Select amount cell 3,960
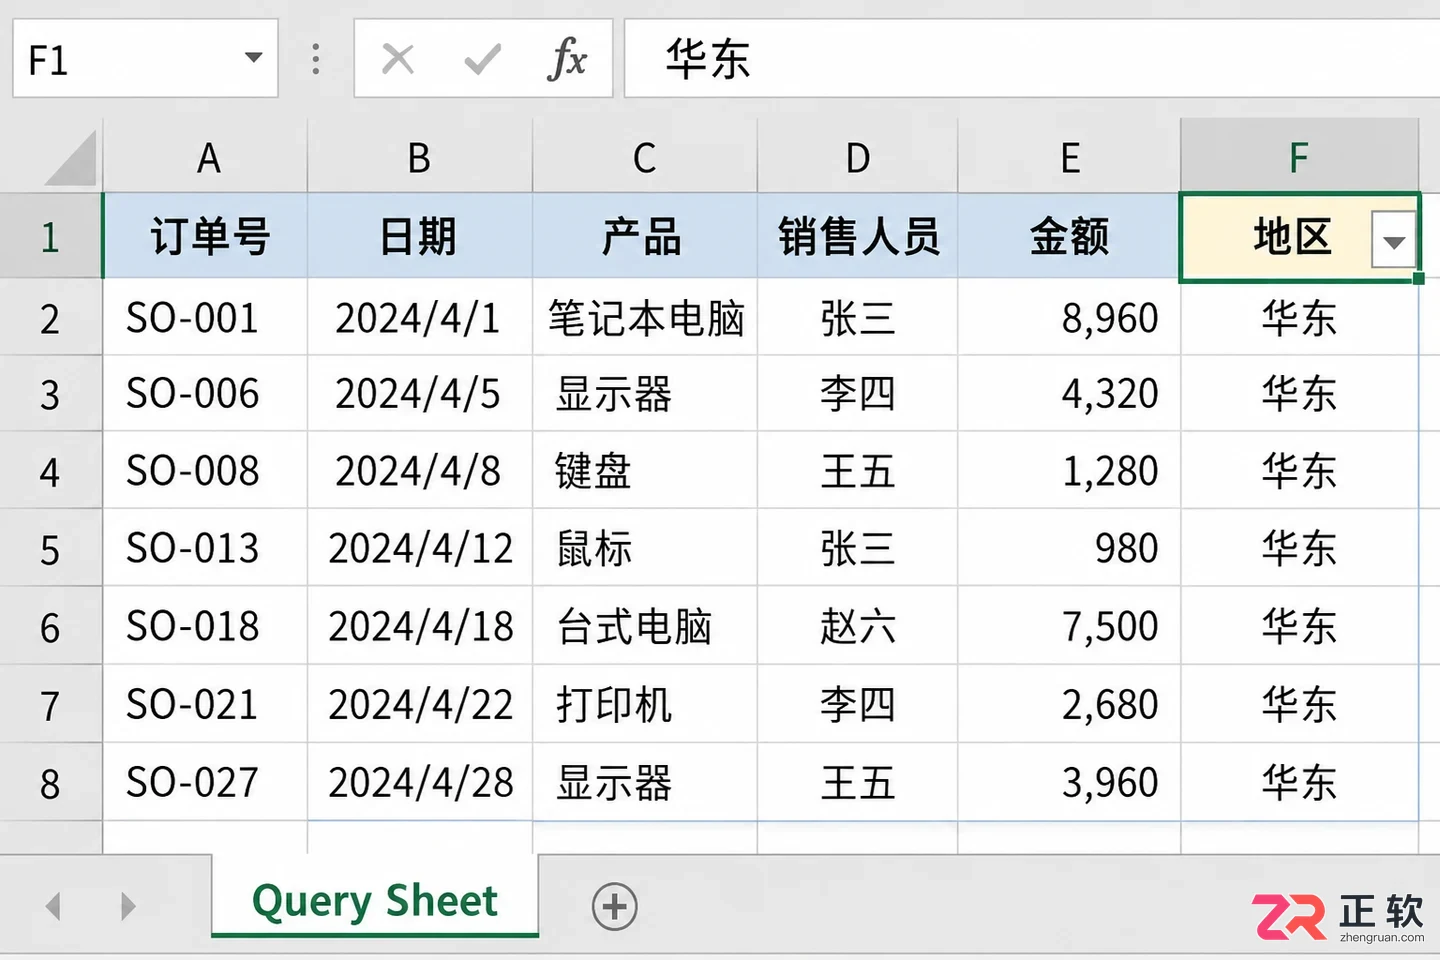Viewport: 1440px width, 960px height. pyautogui.click(x=1069, y=783)
